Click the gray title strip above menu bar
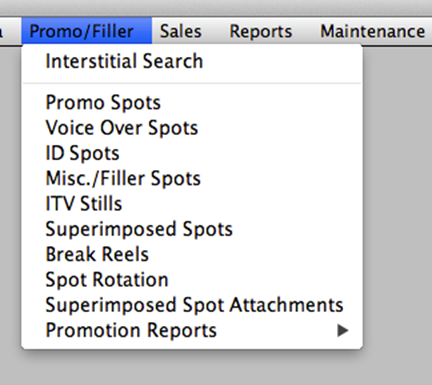Screen dimensions: 432x385 (x=216, y=7)
